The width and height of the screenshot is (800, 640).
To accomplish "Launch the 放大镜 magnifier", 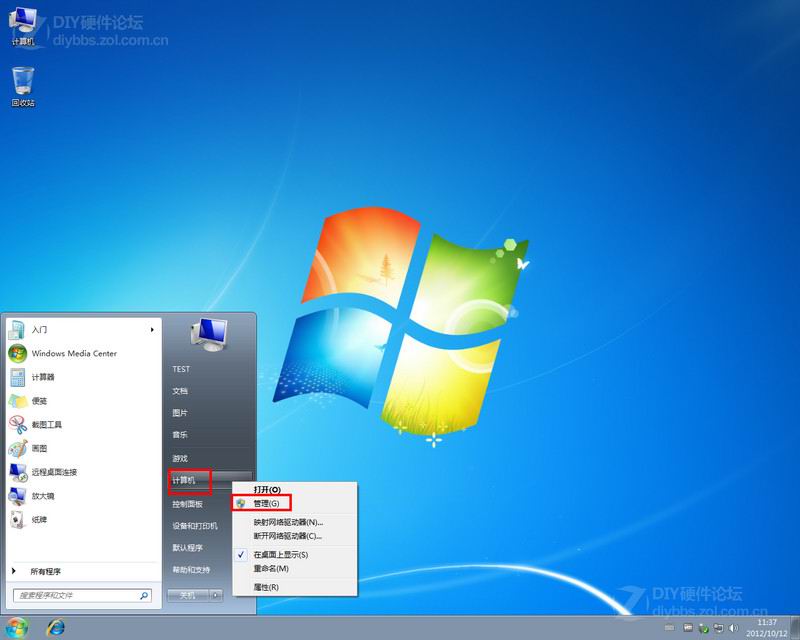I will [83, 496].
